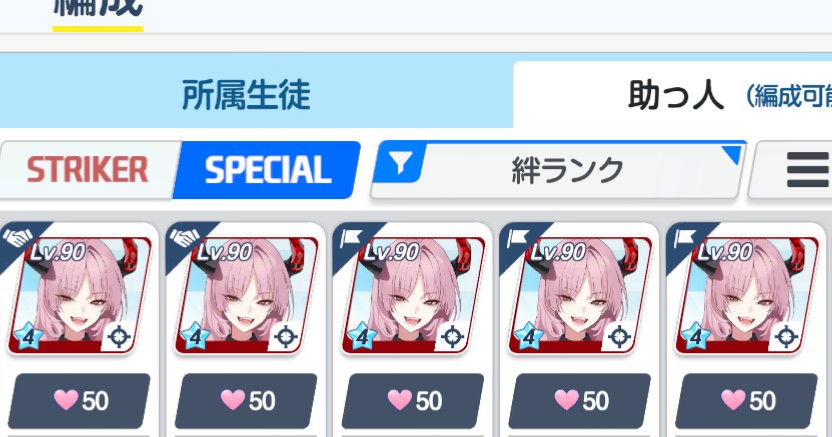832x437 pixels.
Task: Click the bond 50 badge on first card
Action: pos(80,401)
